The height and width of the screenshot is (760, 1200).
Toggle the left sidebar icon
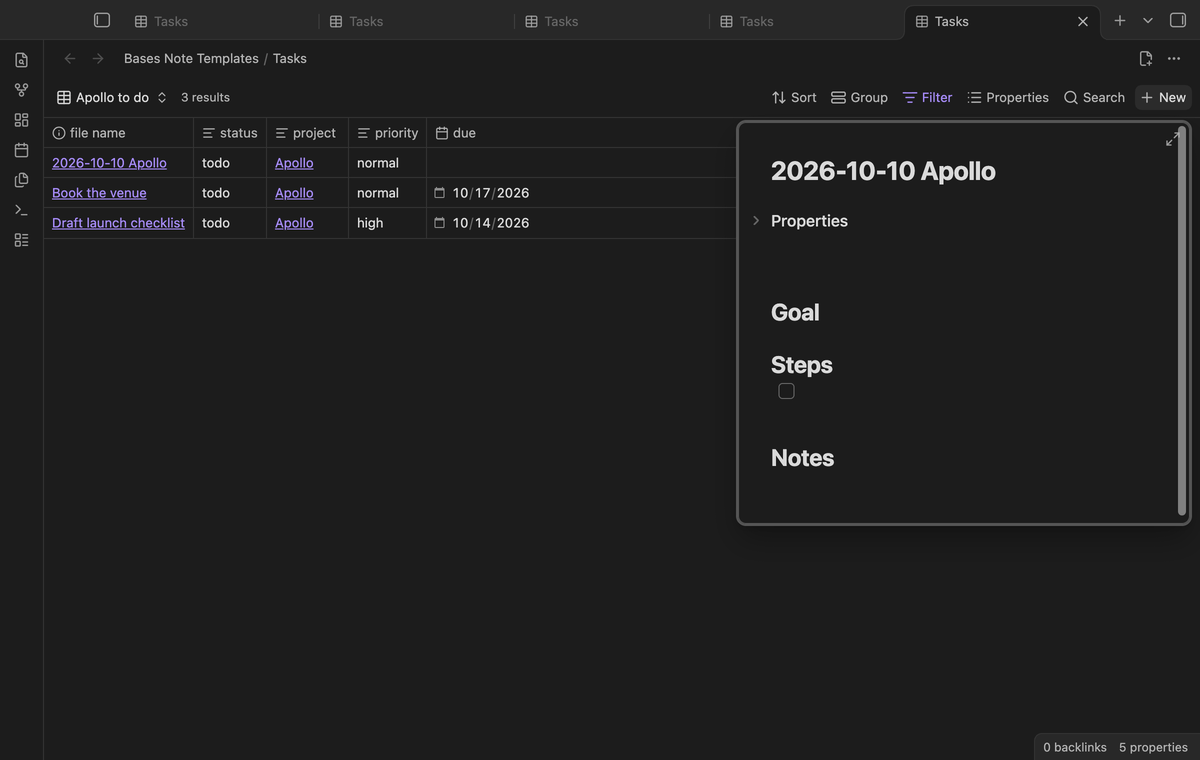click(102, 20)
